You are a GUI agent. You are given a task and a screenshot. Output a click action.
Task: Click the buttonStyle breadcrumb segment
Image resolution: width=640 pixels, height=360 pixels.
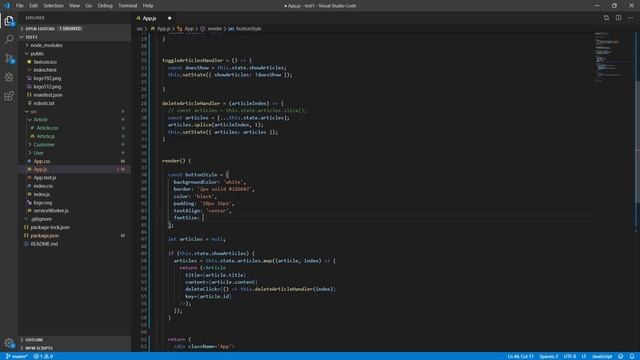coord(245,29)
